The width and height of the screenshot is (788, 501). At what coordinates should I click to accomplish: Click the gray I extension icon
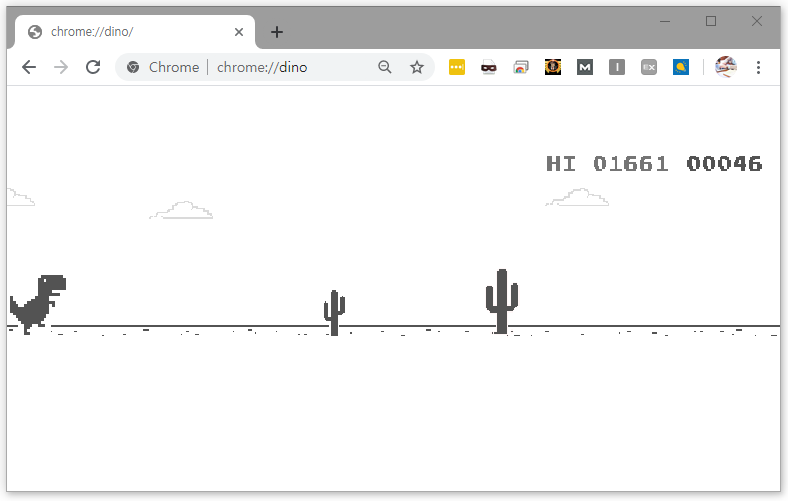point(617,67)
